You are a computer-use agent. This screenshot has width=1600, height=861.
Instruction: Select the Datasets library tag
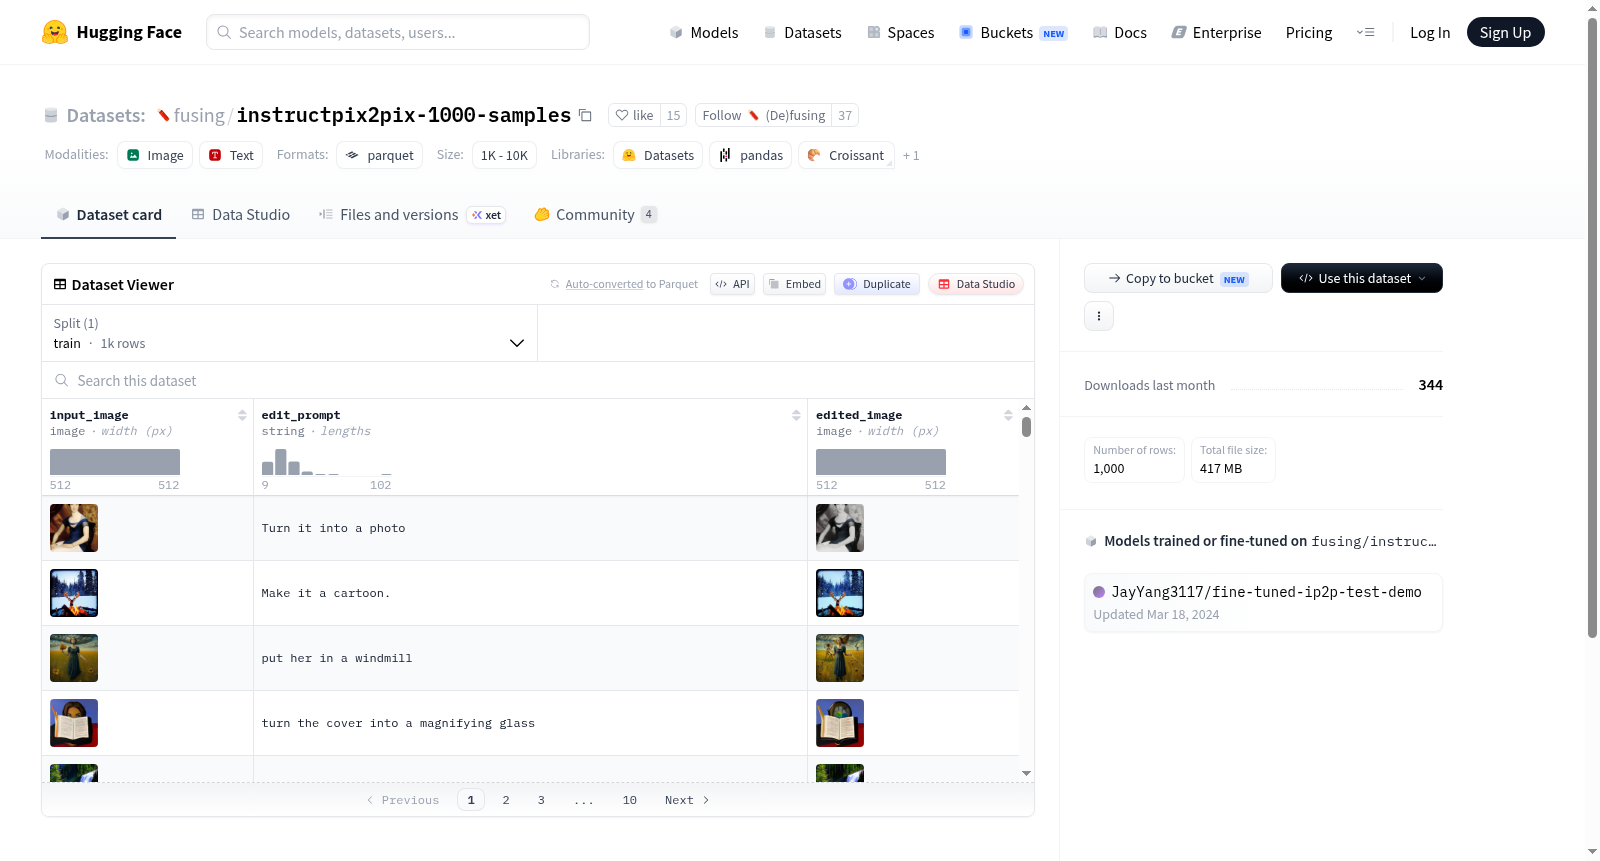[x=658, y=155]
